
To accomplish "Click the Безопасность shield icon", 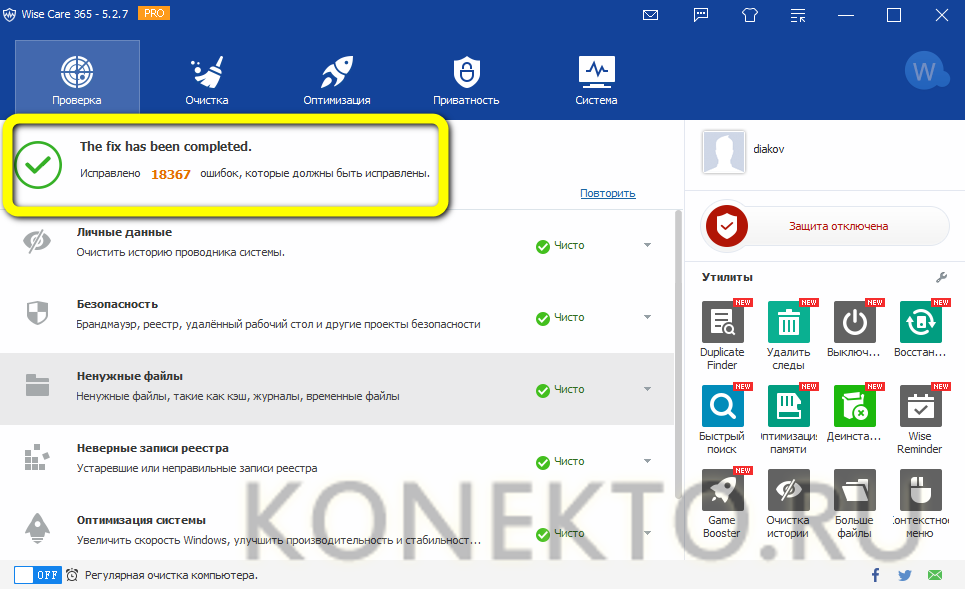I will (37, 313).
